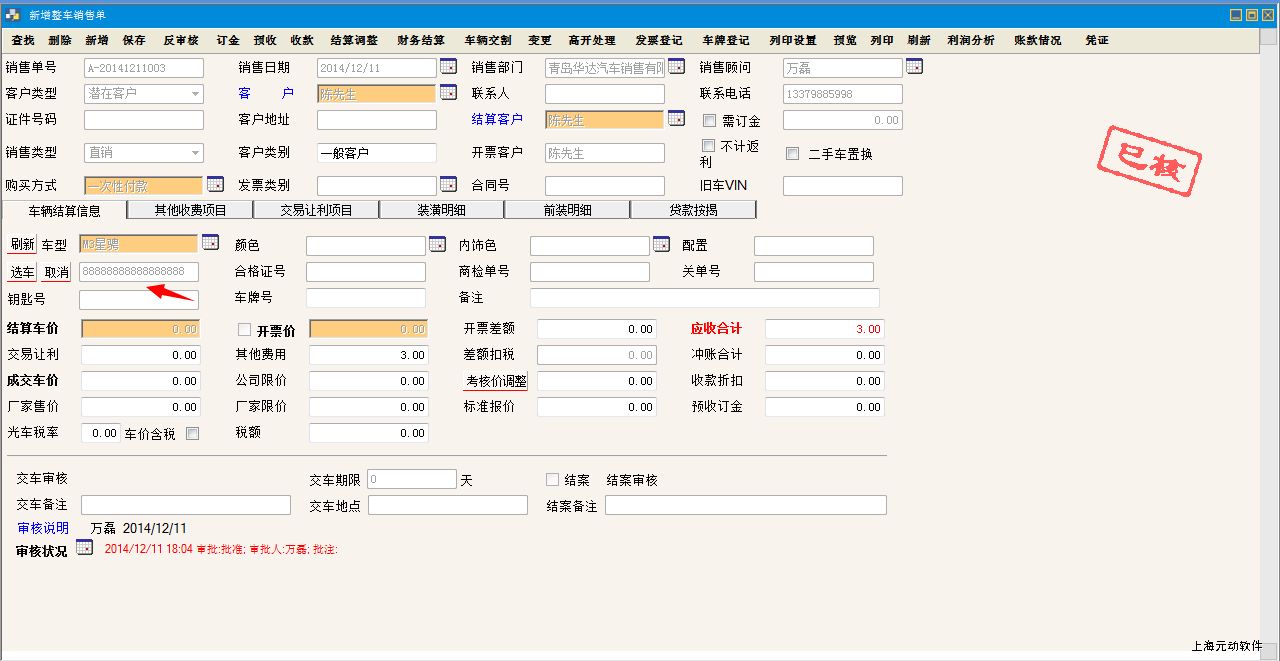
Task: Open the audit status detail icon
Action: 84,547
